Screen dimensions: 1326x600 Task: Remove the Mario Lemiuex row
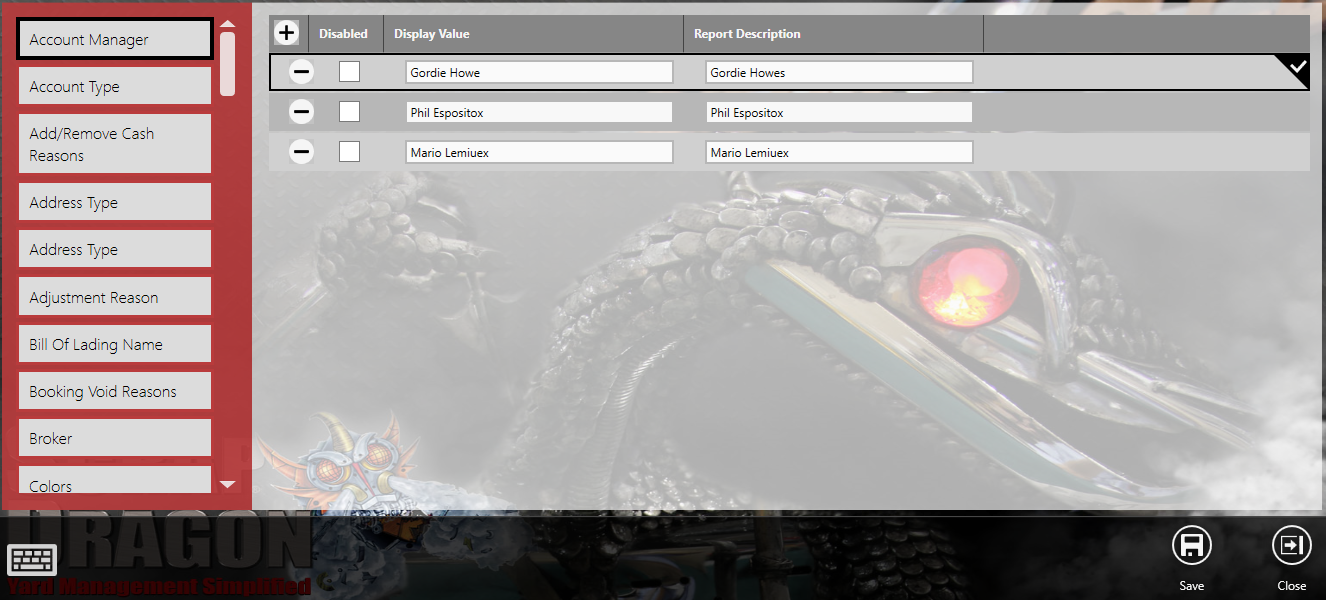pos(301,152)
